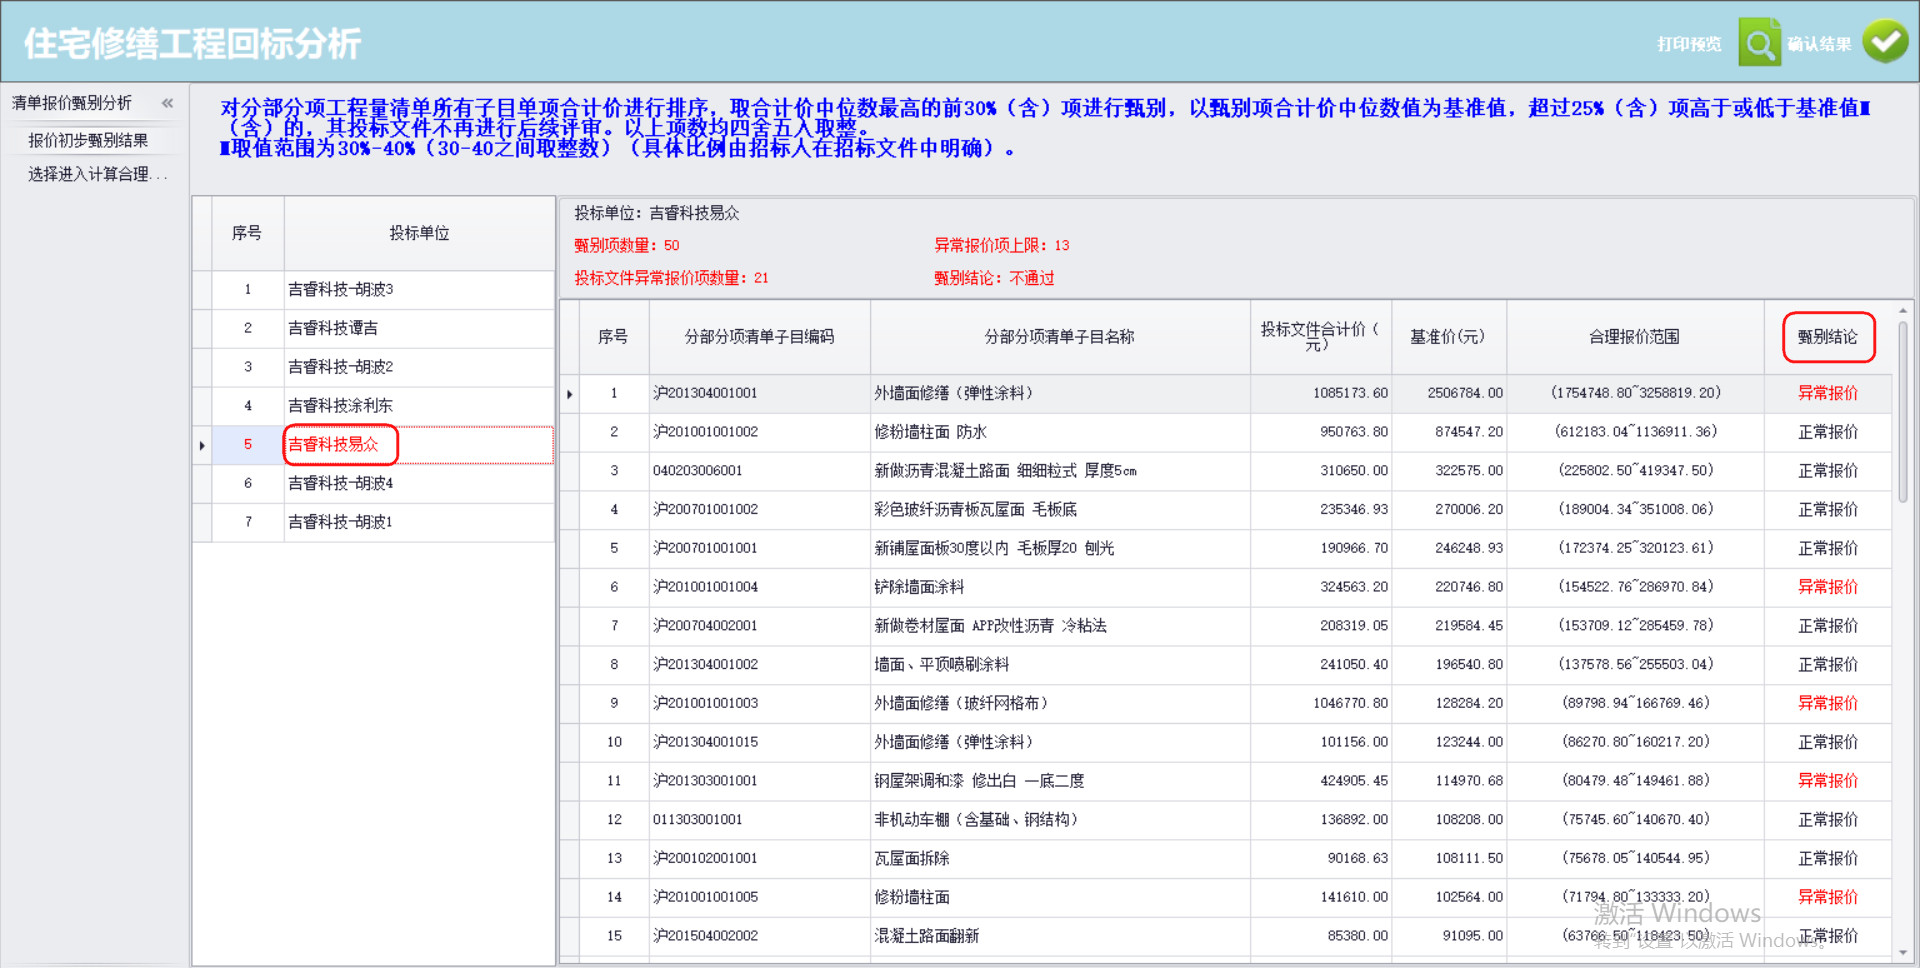1920x968 pixels.
Task: Click range cell (225802.50~419347.50)
Action: pyautogui.click(x=1635, y=471)
